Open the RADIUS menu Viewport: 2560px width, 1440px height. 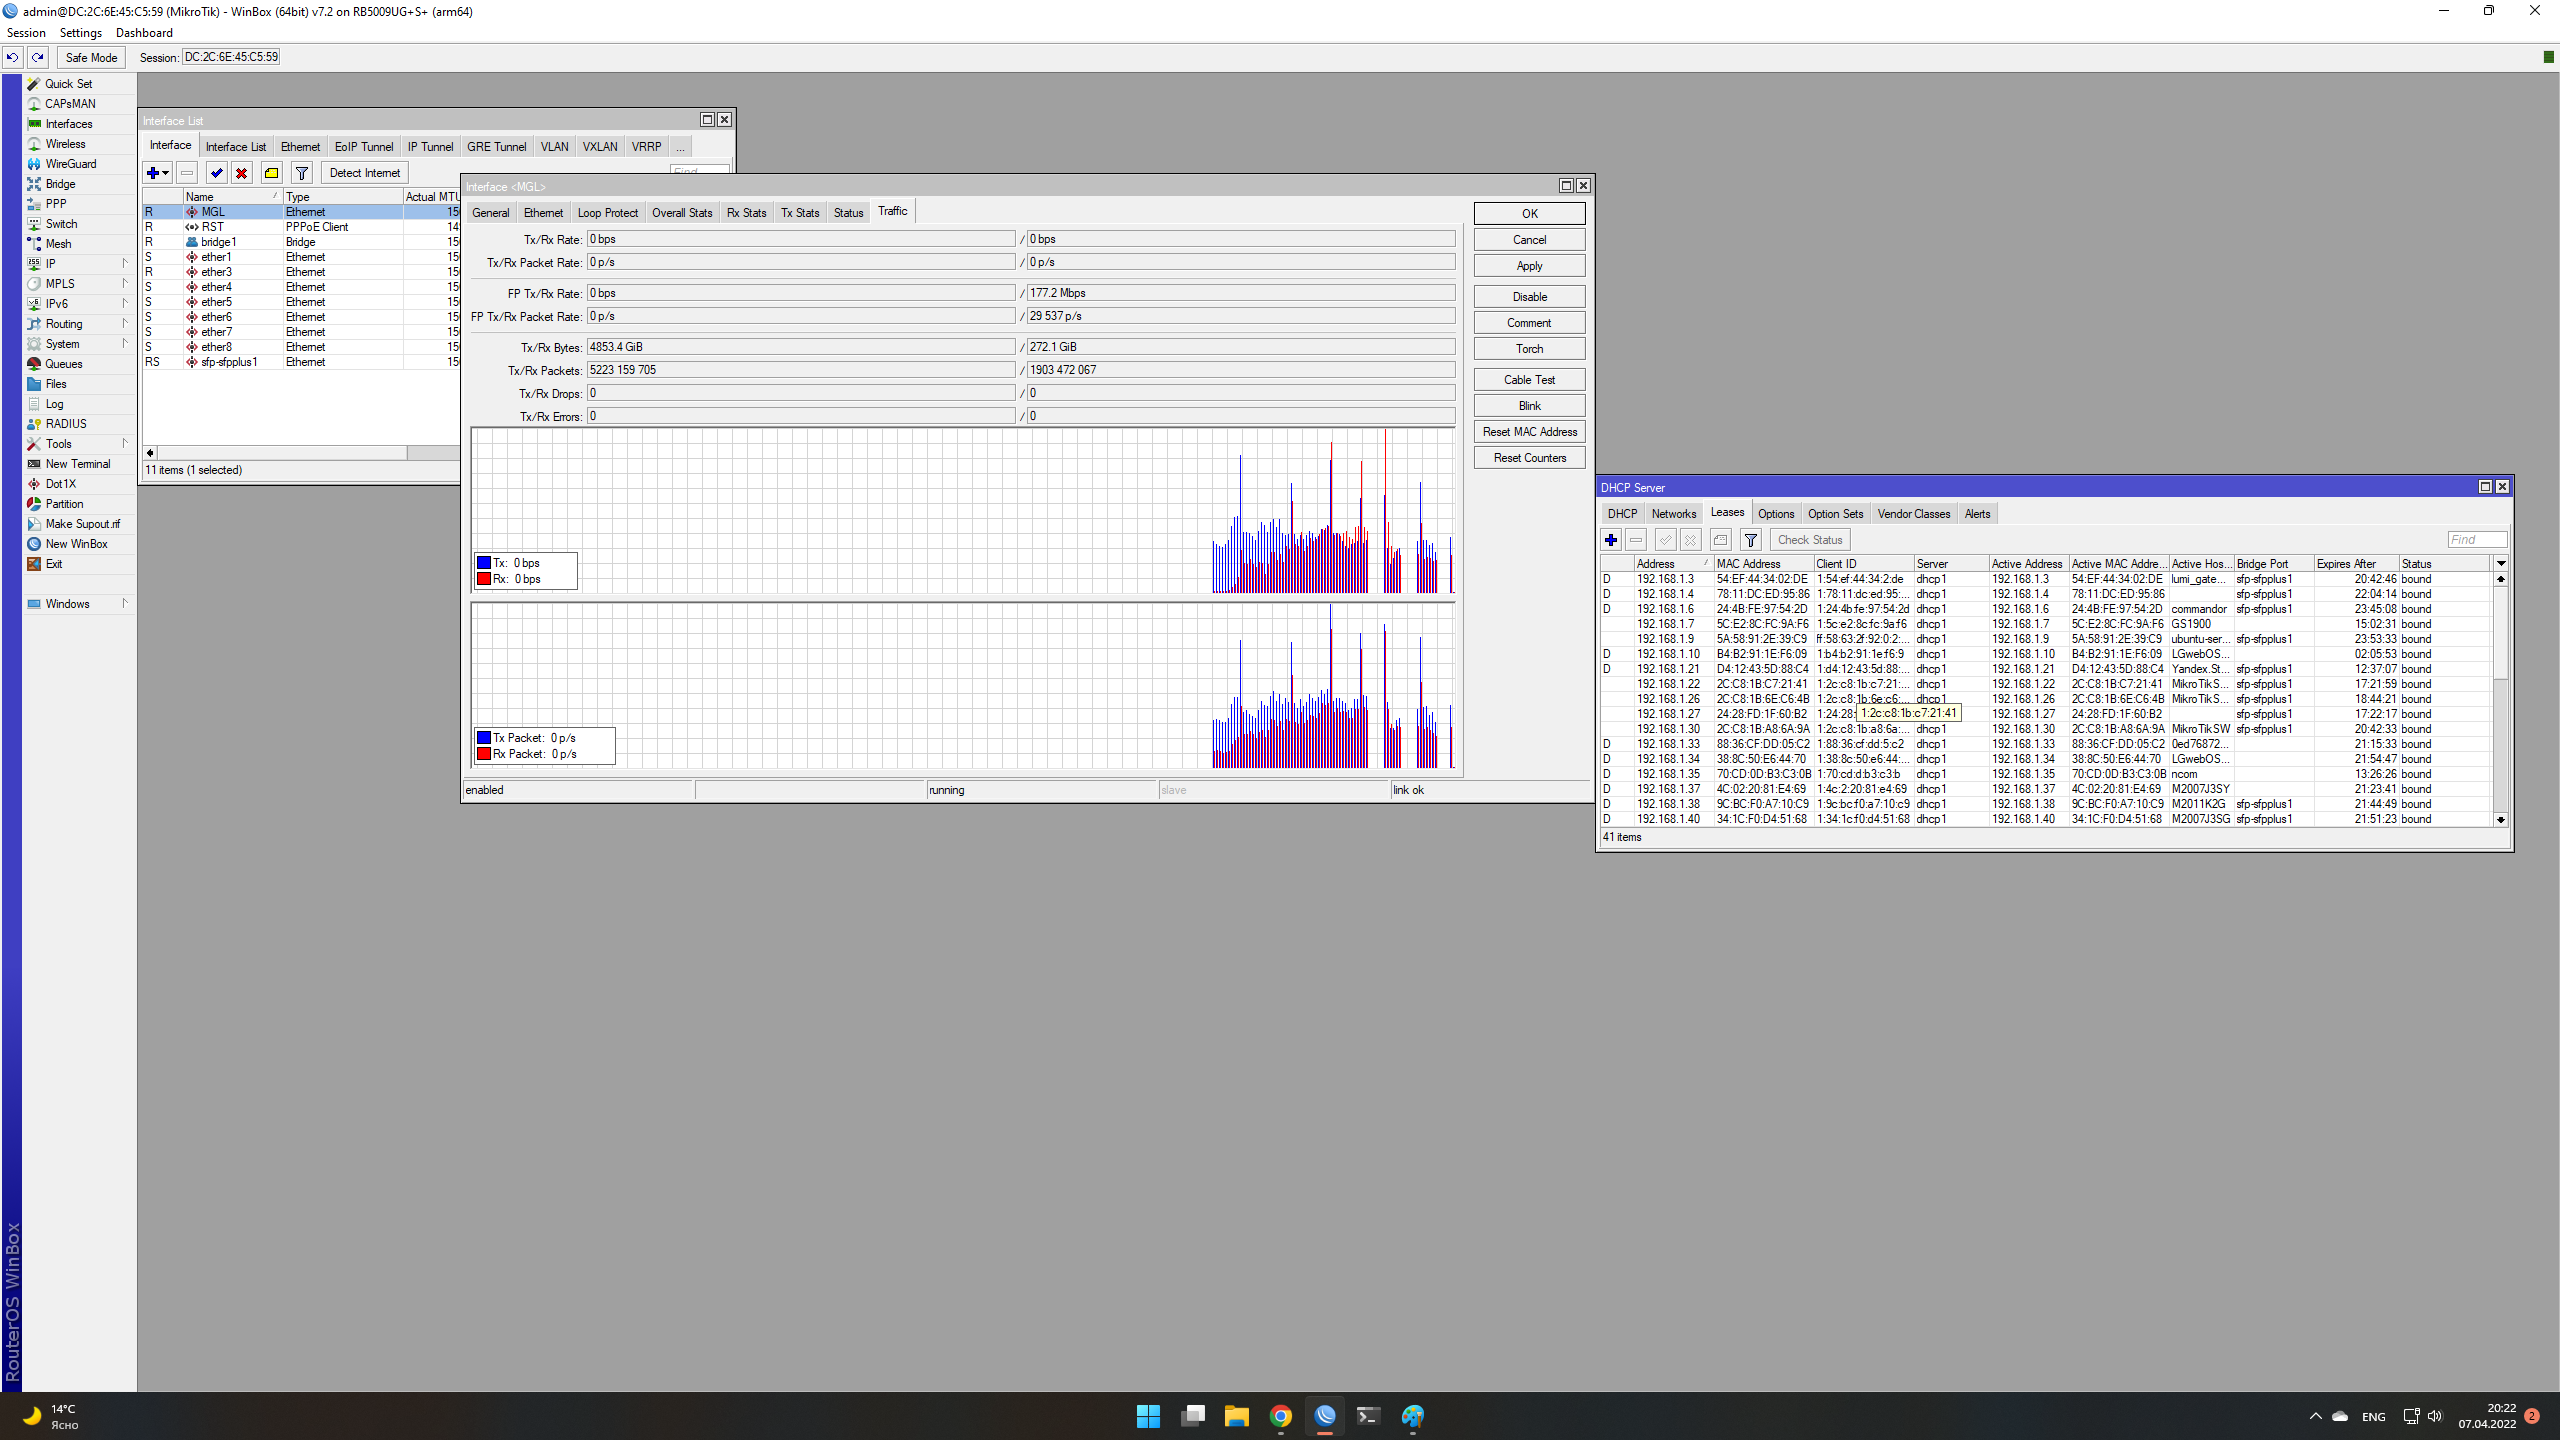pyautogui.click(x=66, y=424)
